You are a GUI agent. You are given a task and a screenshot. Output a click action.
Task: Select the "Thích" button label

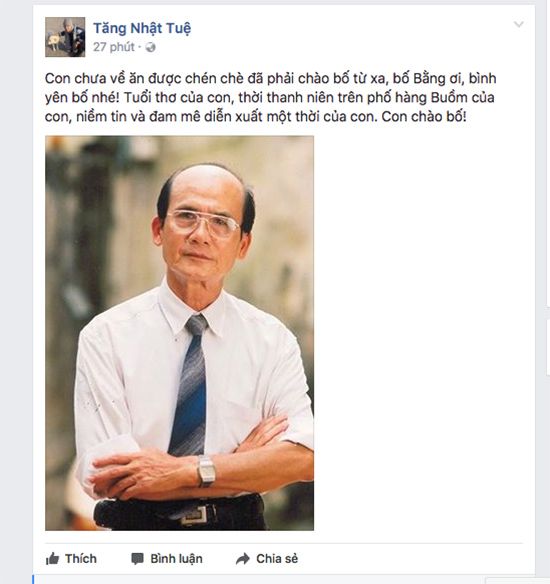coord(81,559)
